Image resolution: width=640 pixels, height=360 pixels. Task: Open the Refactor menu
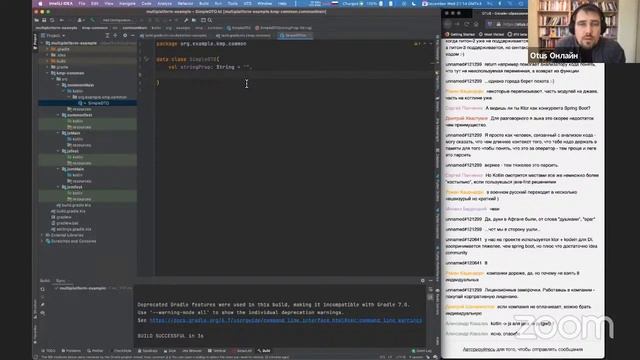pos(185,4)
